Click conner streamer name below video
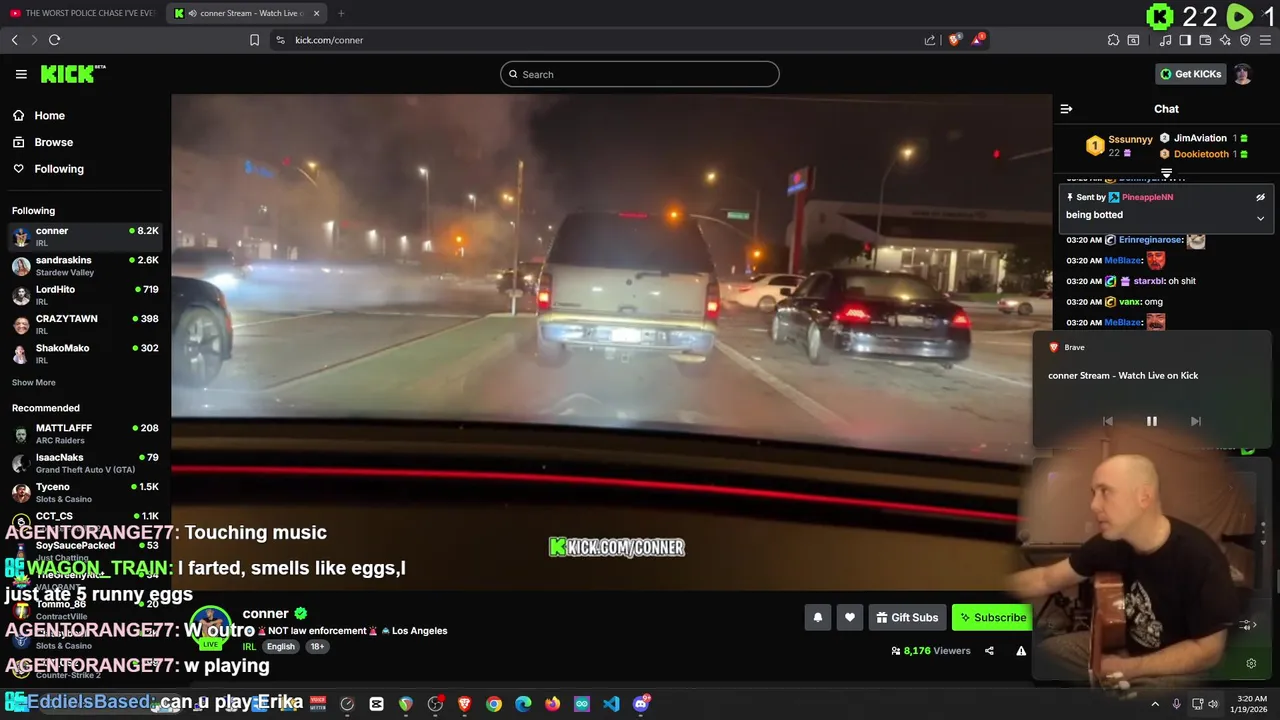The height and width of the screenshot is (720, 1280). click(265, 613)
